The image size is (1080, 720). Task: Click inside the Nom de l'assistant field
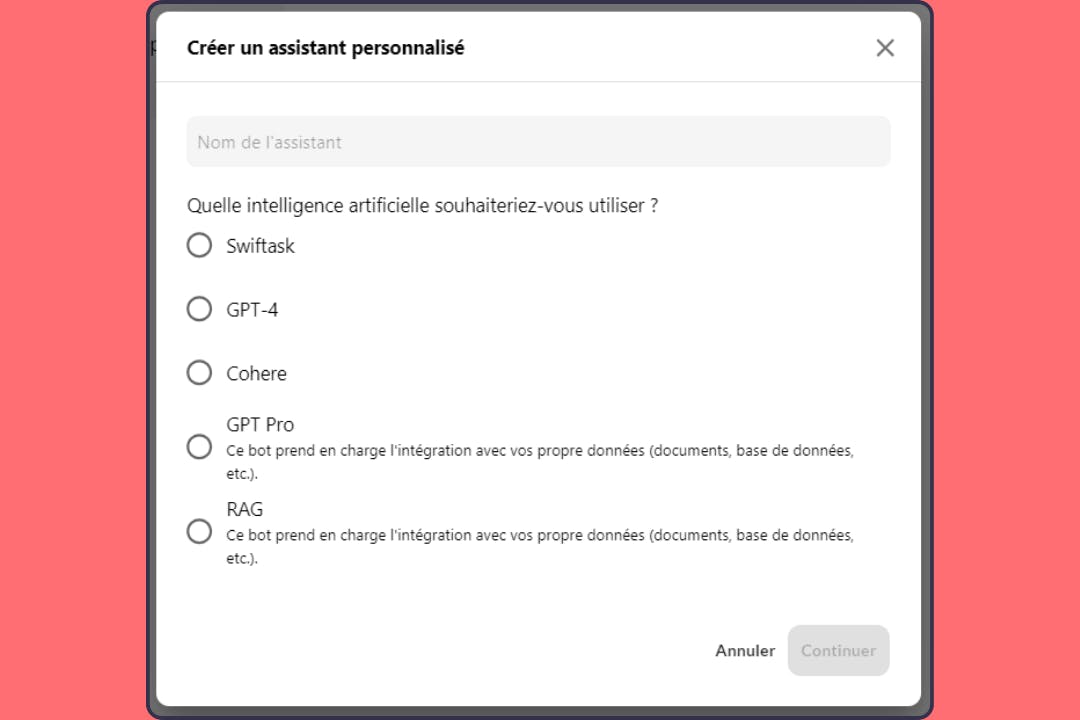pyautogui.click(x=538, y=141)
